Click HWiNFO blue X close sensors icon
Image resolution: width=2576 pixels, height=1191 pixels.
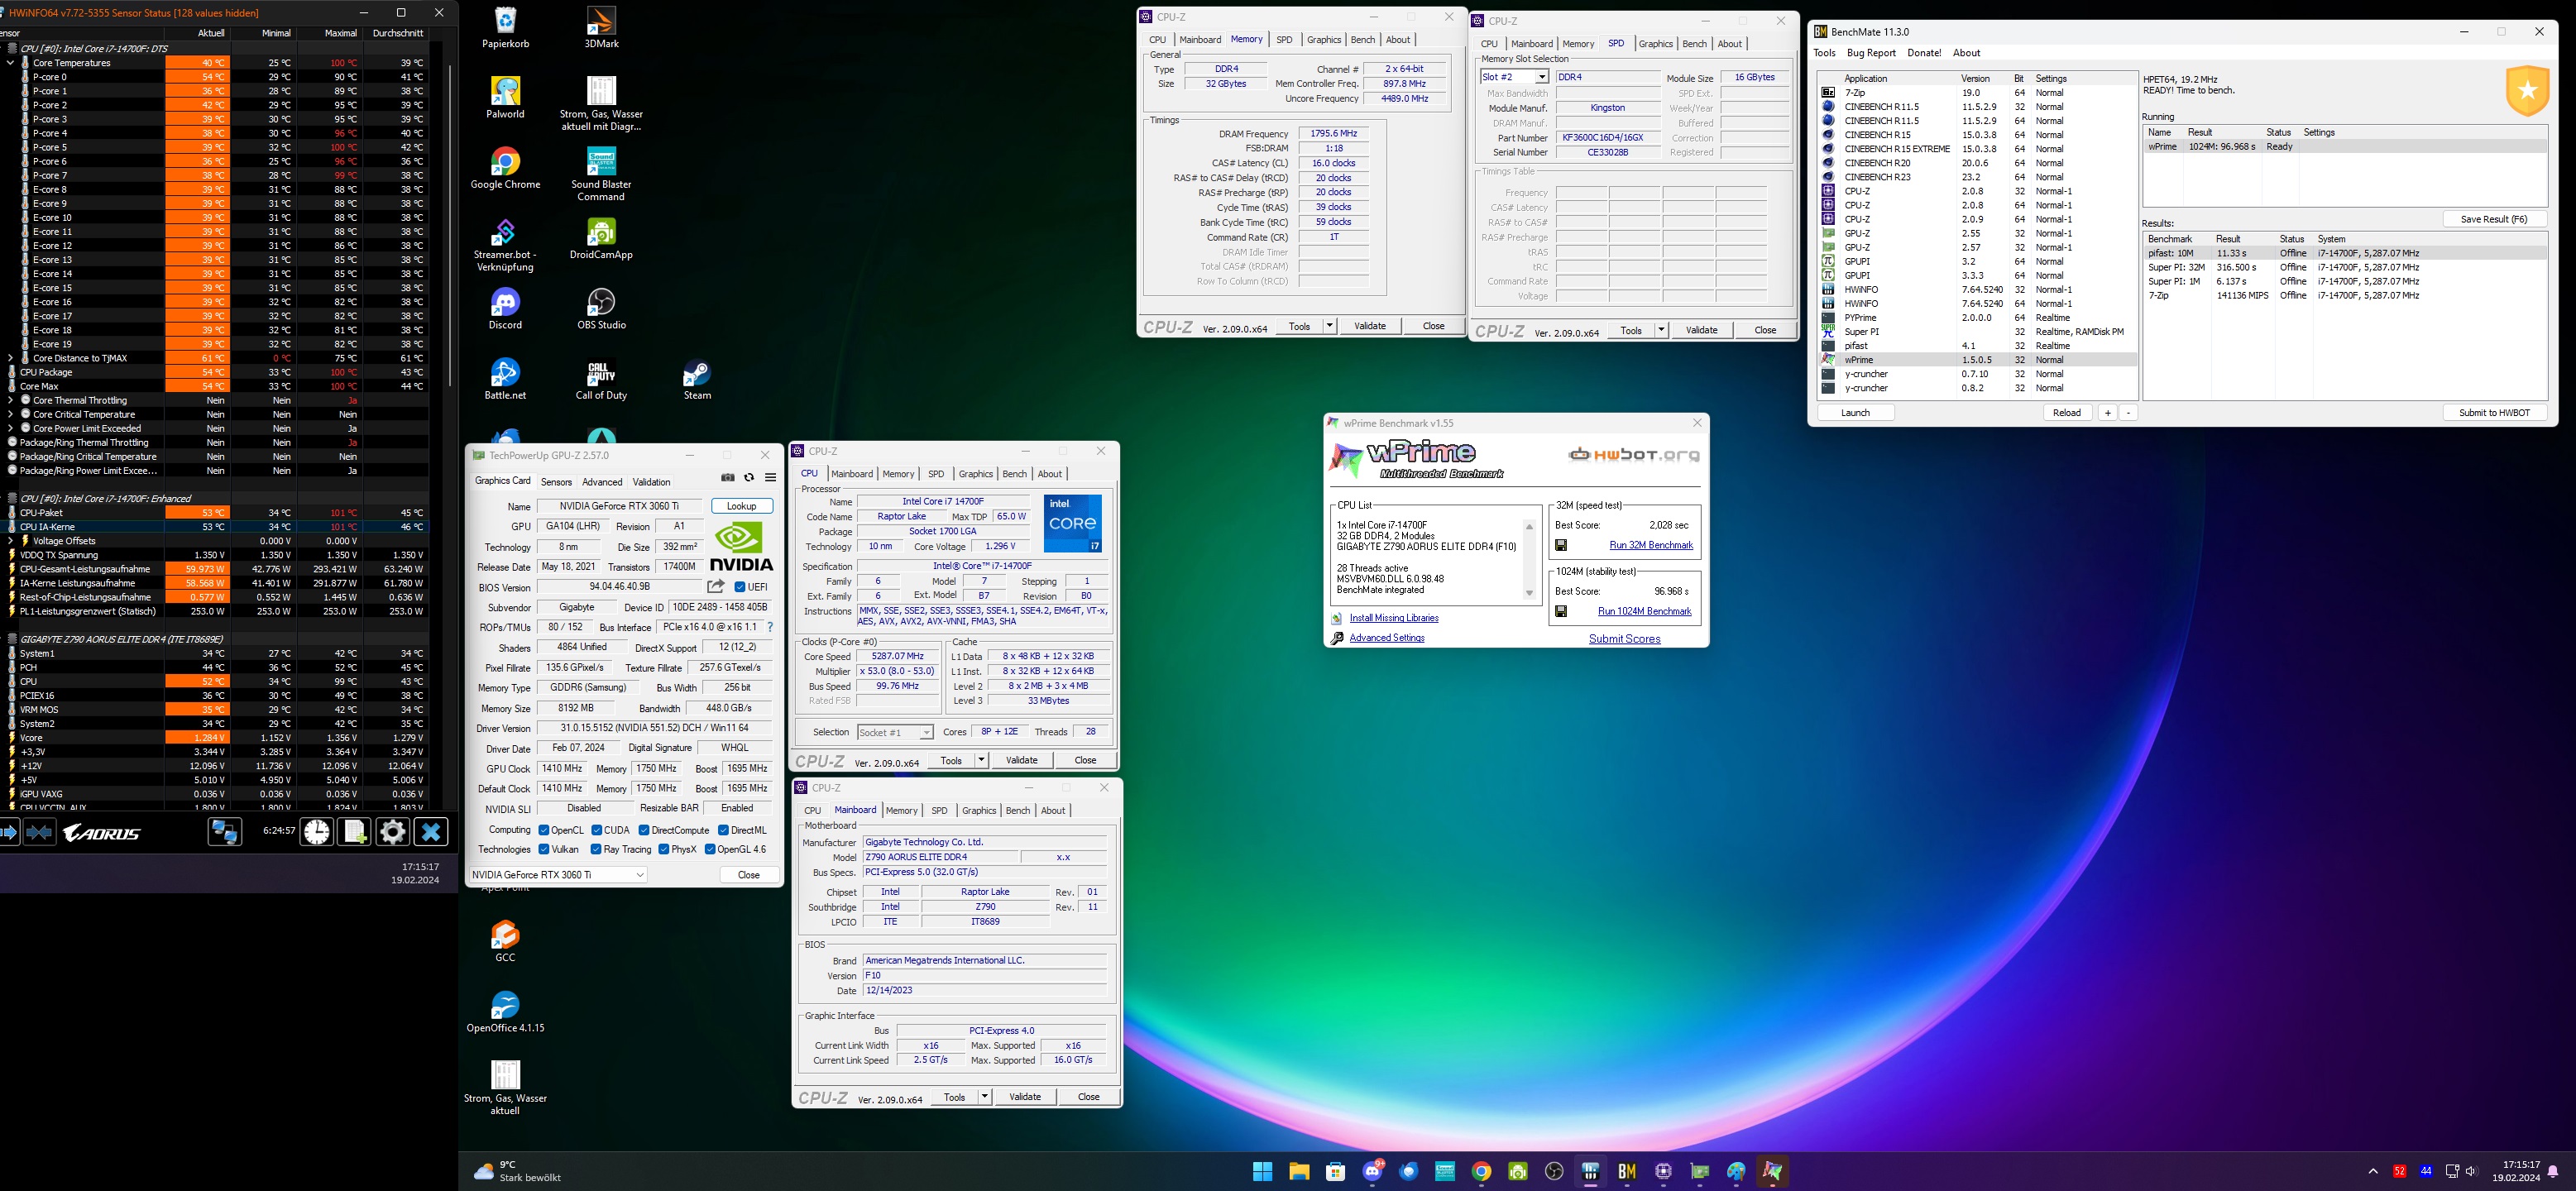pos(430,832)
